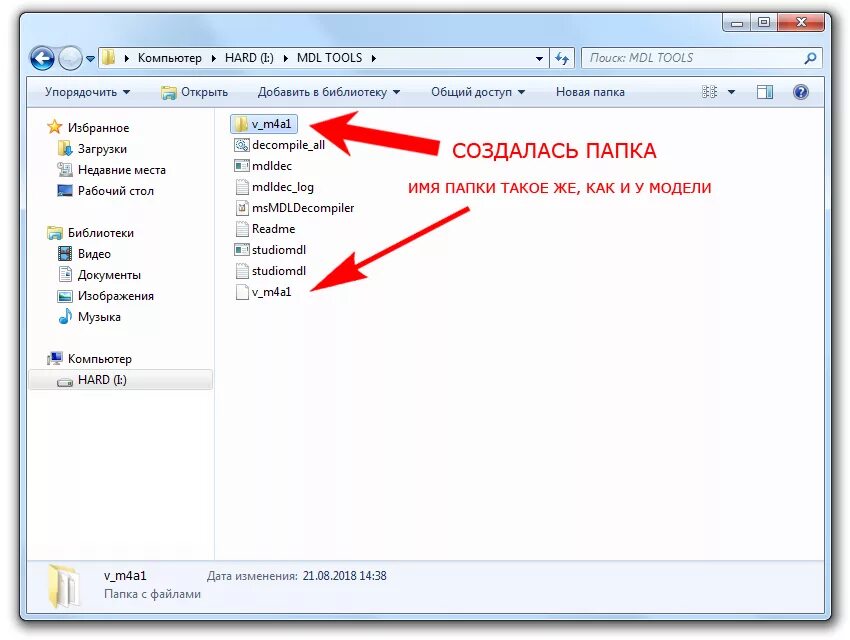850x640 pixels.
Task: Click the star icon next to Избранное
Action: [55, 127]
